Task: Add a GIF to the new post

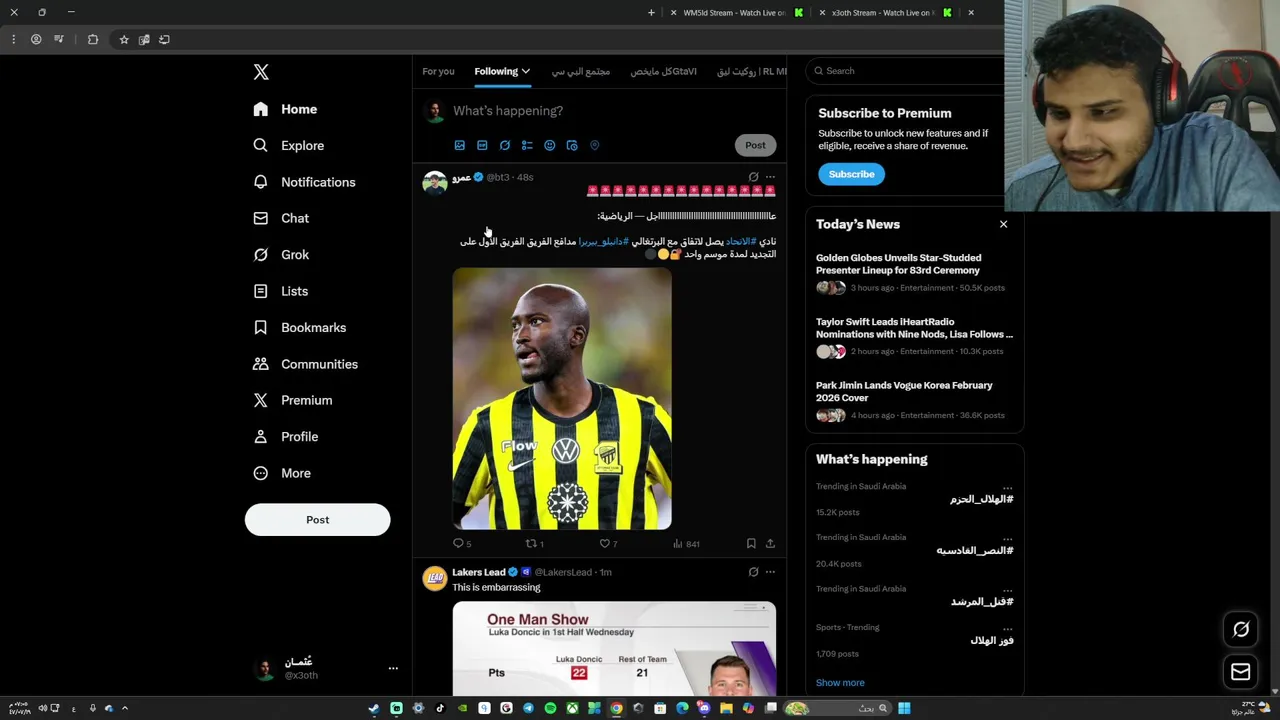Action: 482,145
